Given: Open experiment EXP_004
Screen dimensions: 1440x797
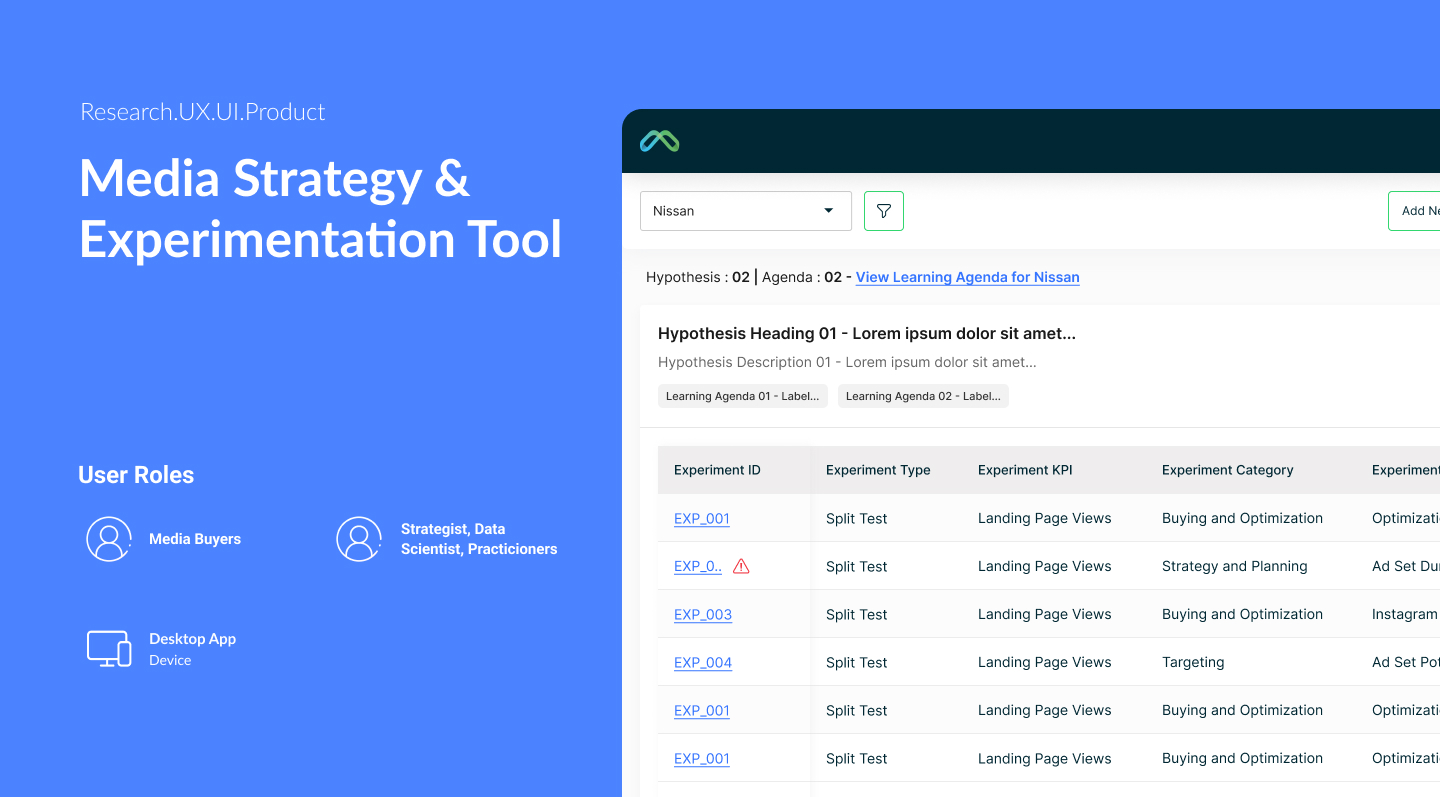Looking at the screenshot, I should [x=702, y=662].
